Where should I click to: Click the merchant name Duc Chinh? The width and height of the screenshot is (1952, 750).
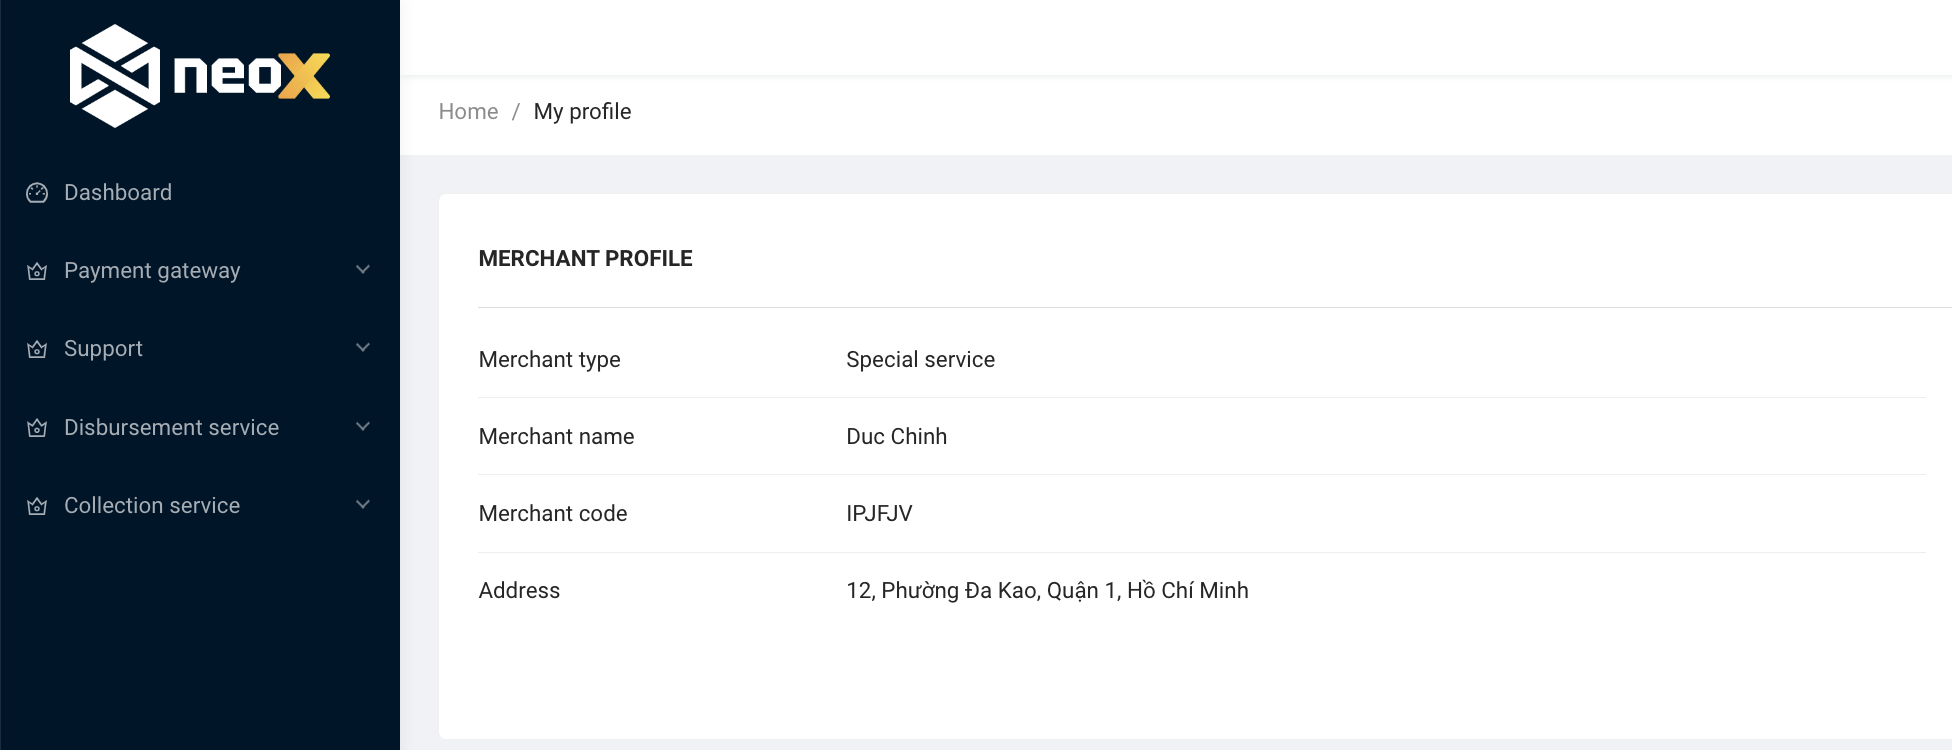[x=896, y=436]
